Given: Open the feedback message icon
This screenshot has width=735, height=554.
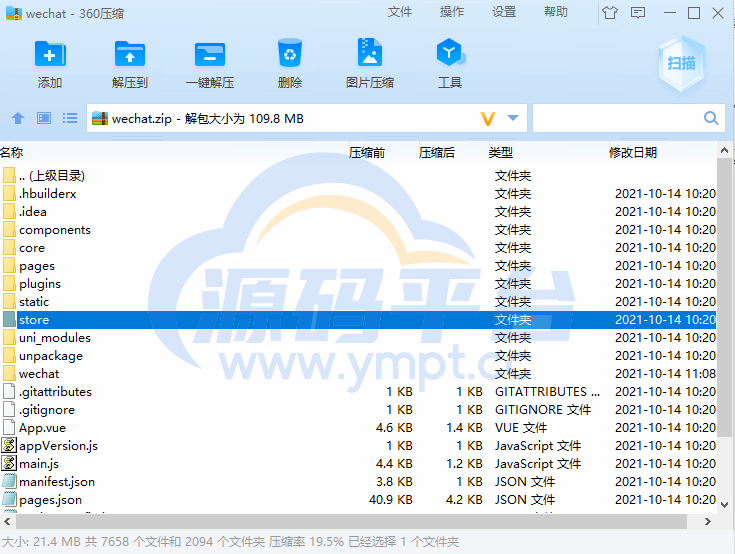Looking at the screenshot, I should click(x=638, y=13).
